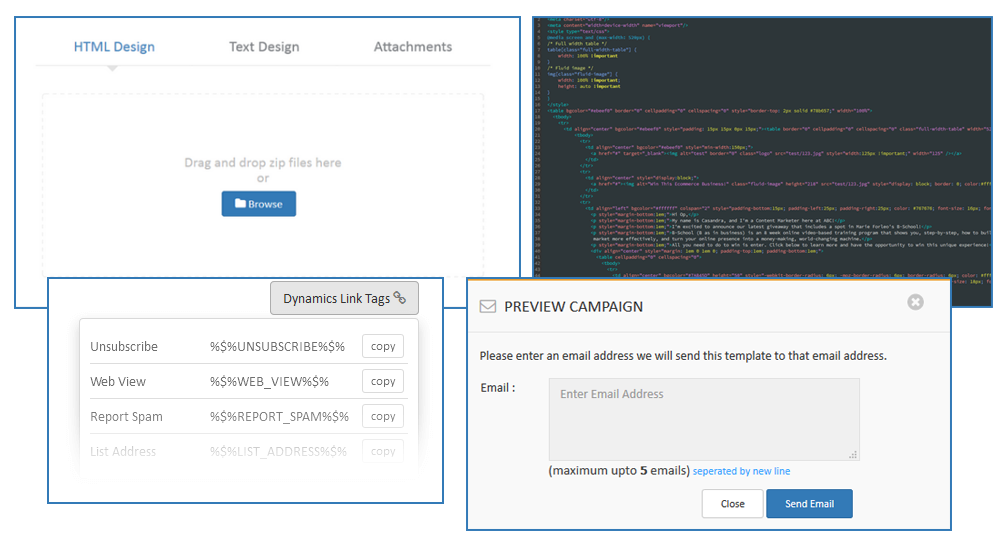Click the link chain icon on Dynamics Link Tags
Viewport: 1000px width, 550px height.
400,297
